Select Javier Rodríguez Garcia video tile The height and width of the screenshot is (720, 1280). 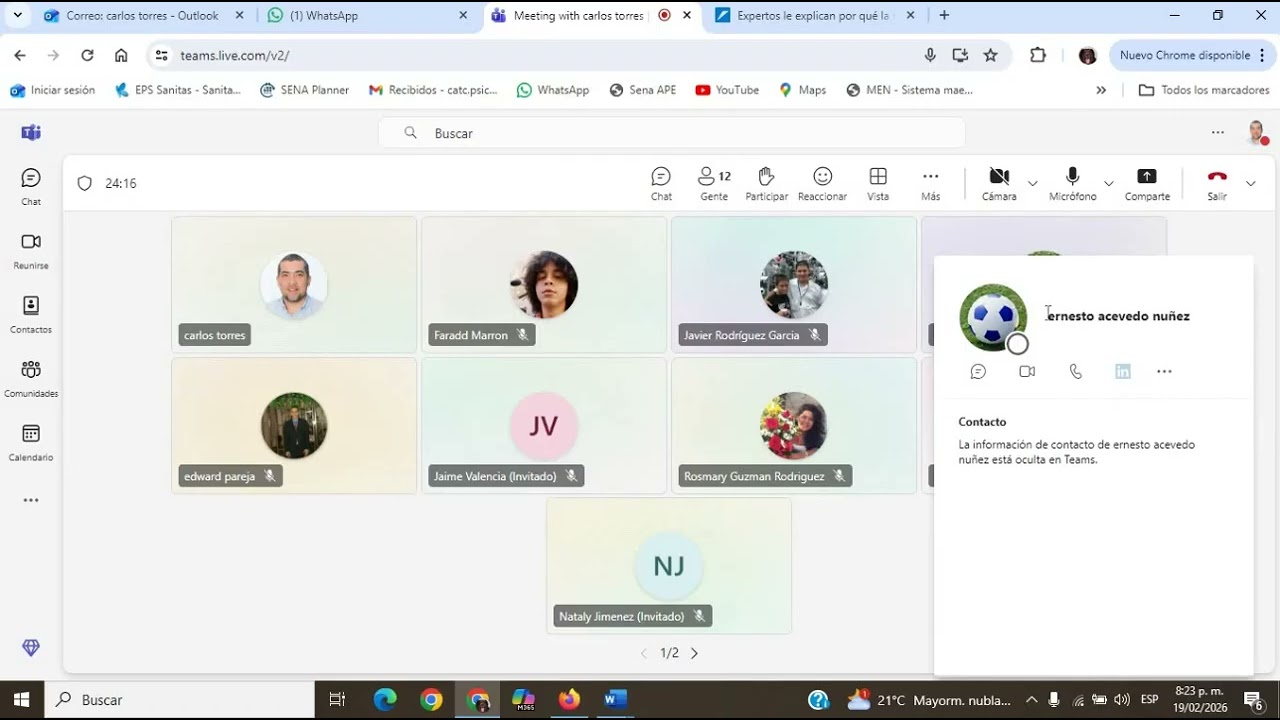pos(794,284)
